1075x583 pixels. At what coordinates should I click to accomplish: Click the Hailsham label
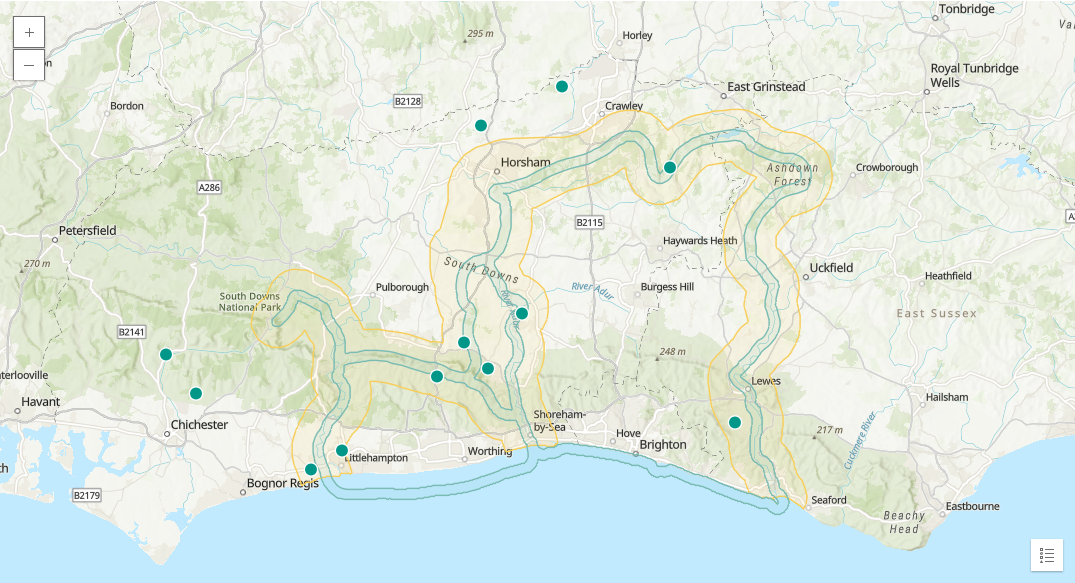(x=947, y=397)
